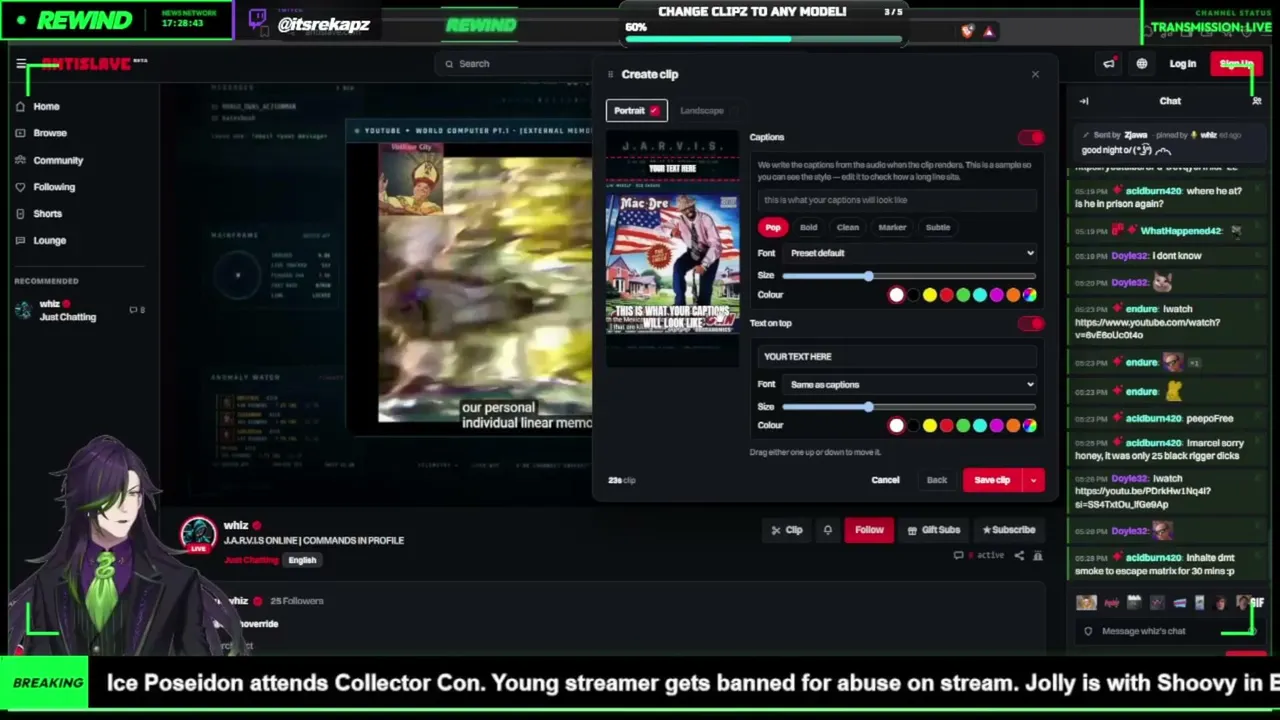Adjust the captions Size slider
The width and height of the screenshot is (1280, 720).
pos(909,276)
